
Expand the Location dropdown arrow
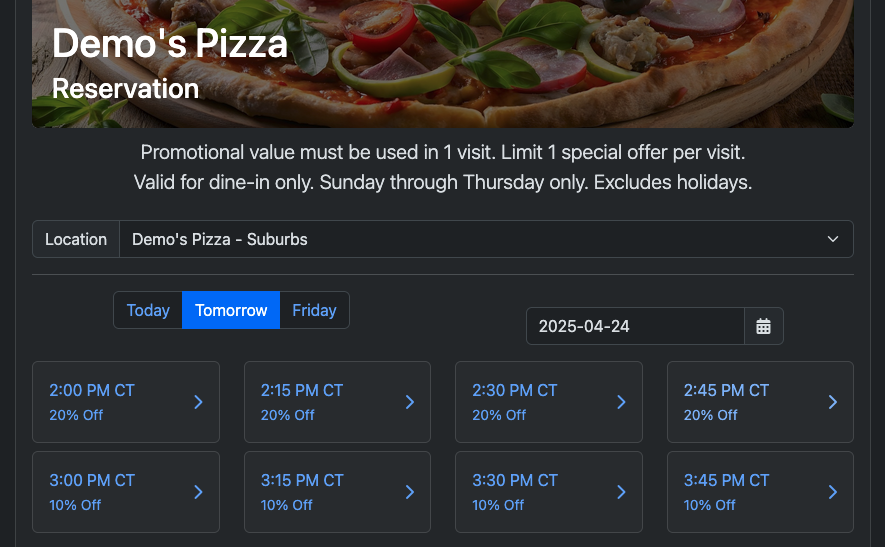pyautogui.click(x=833, y=239)
